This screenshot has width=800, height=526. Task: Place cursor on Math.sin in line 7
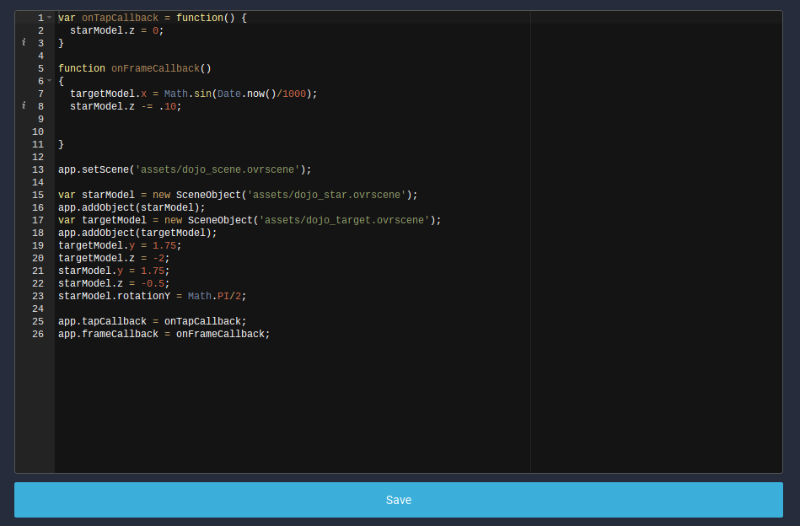(x=188, y=93)
